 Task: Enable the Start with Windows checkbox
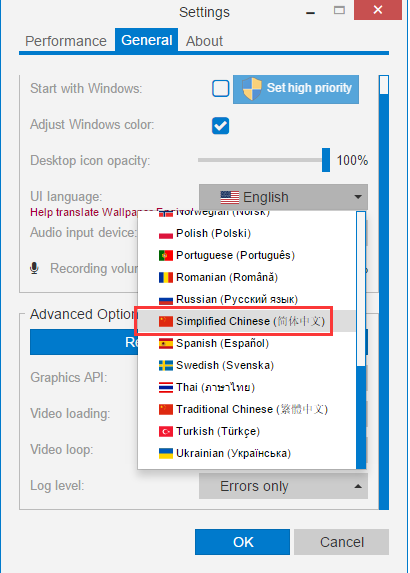[220, 88]
